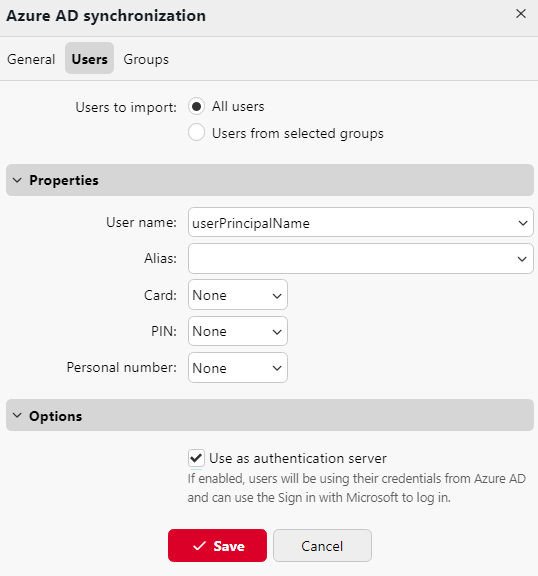Viewport: 538px width, 576px height.
Task: Switch to the General tab
Action: coord(31,59)
